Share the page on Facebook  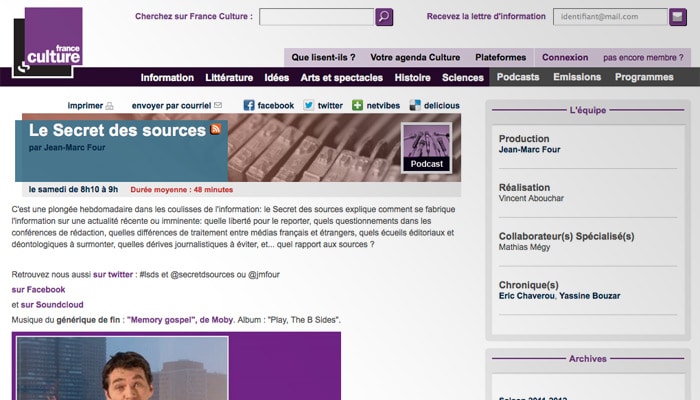[x=268, y=105]
